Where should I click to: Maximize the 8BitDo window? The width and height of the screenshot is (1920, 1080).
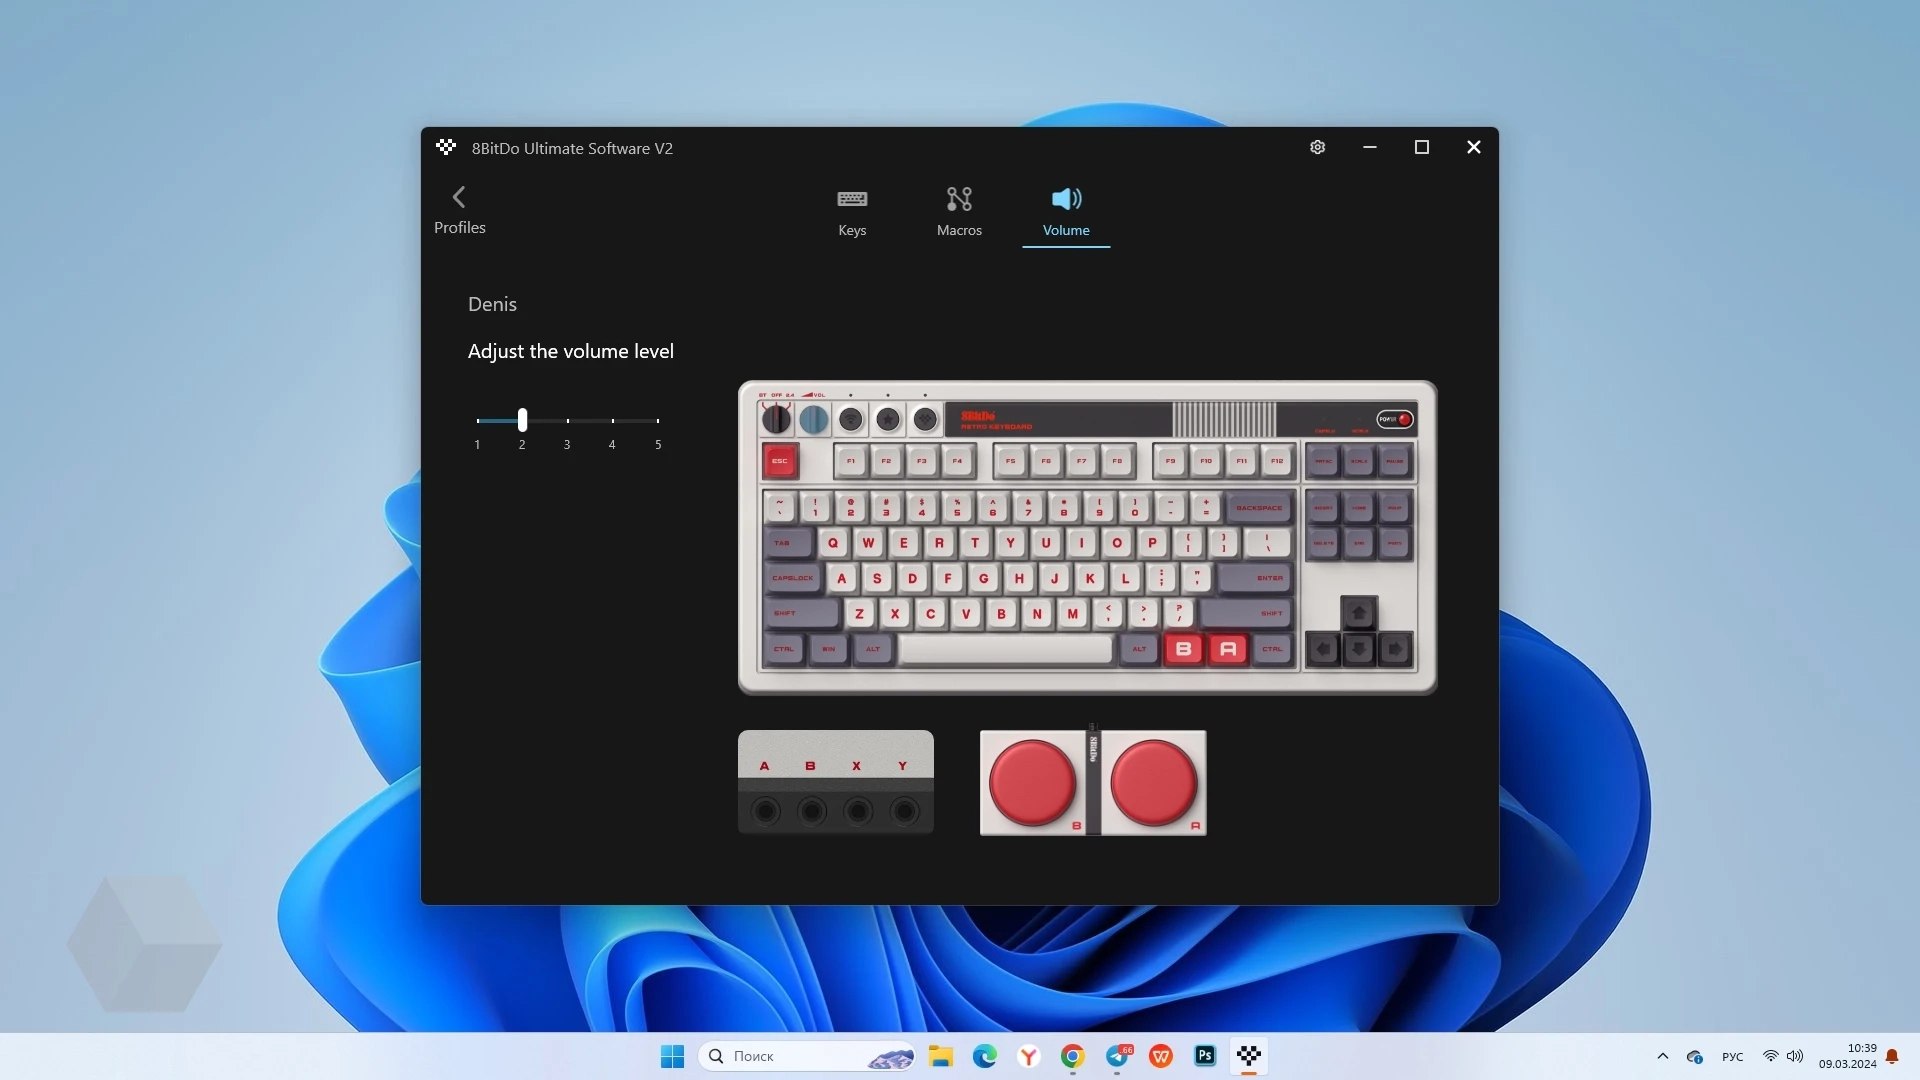pyautogui.click(x=1422, y=147)
